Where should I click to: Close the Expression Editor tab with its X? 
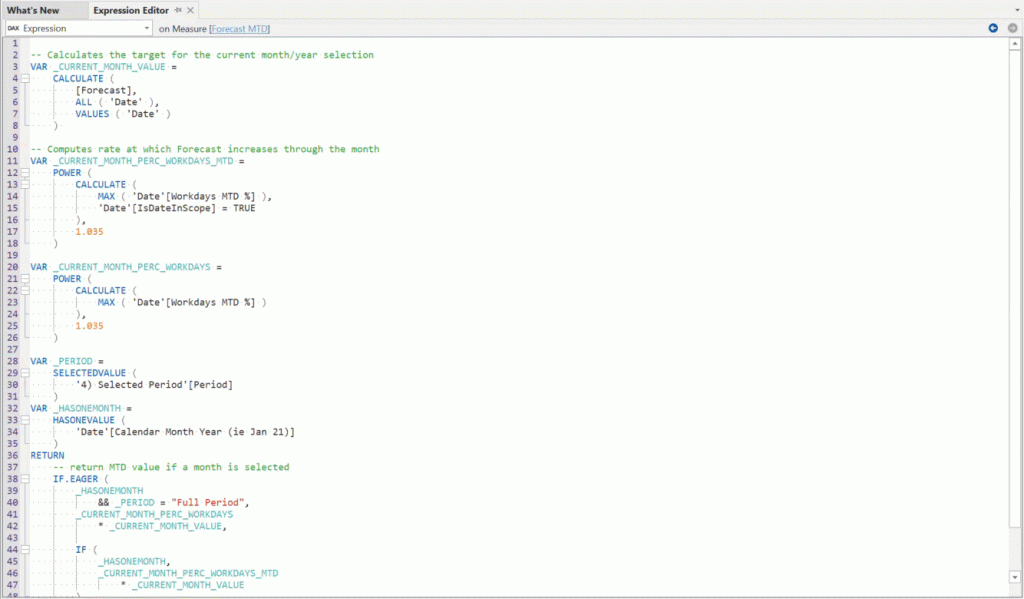[190, 9]
